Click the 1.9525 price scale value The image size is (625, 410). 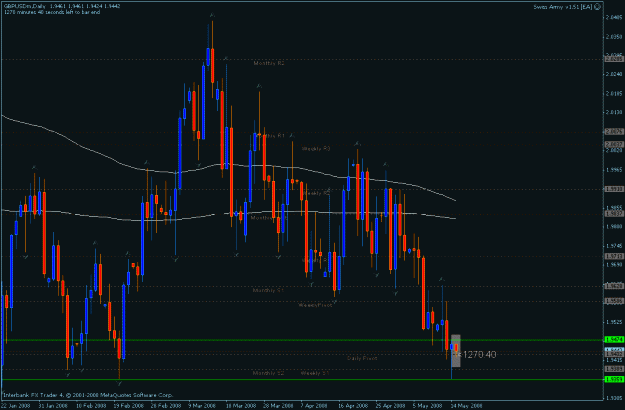[614, 322]
